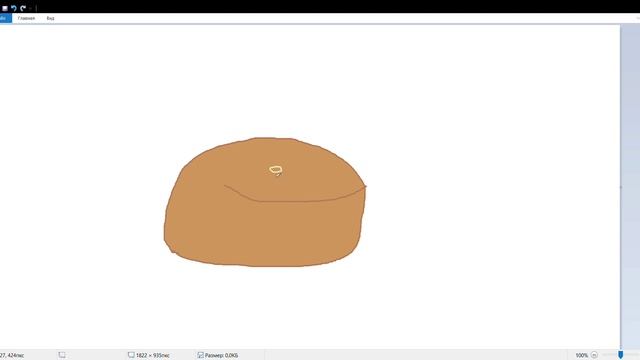Click the zoom out minus button
This screenshot has height=360, width=640.
[x=594, y=355]
